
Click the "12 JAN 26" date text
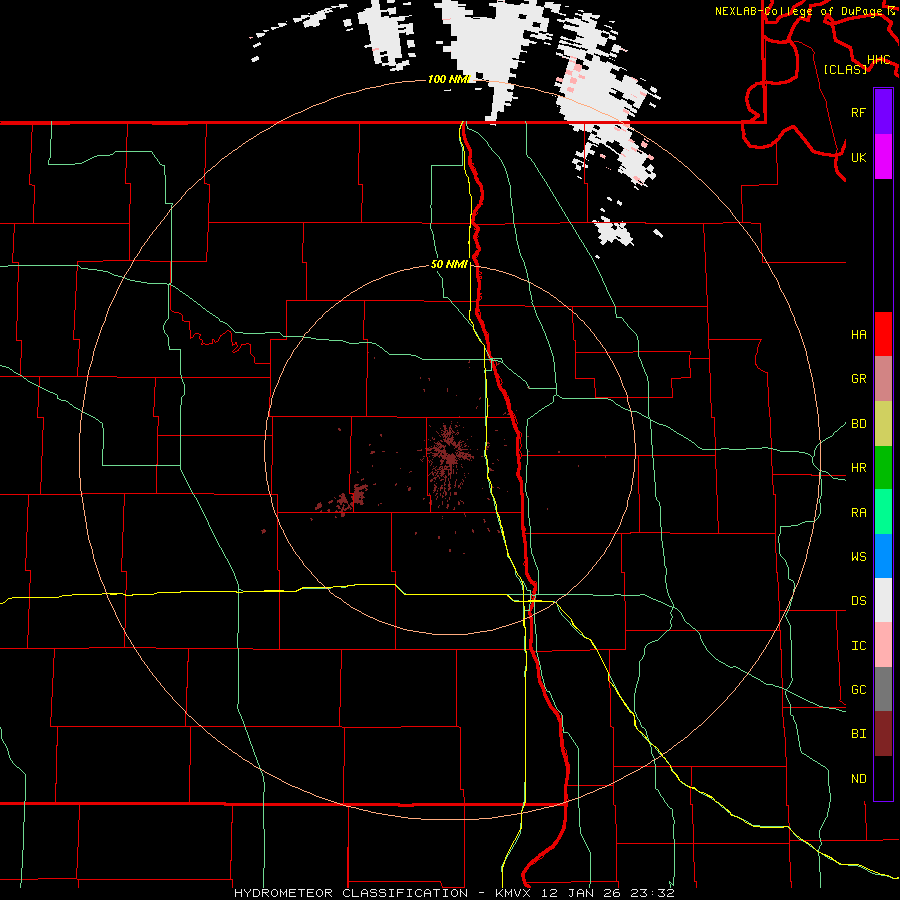click(579, 893)
